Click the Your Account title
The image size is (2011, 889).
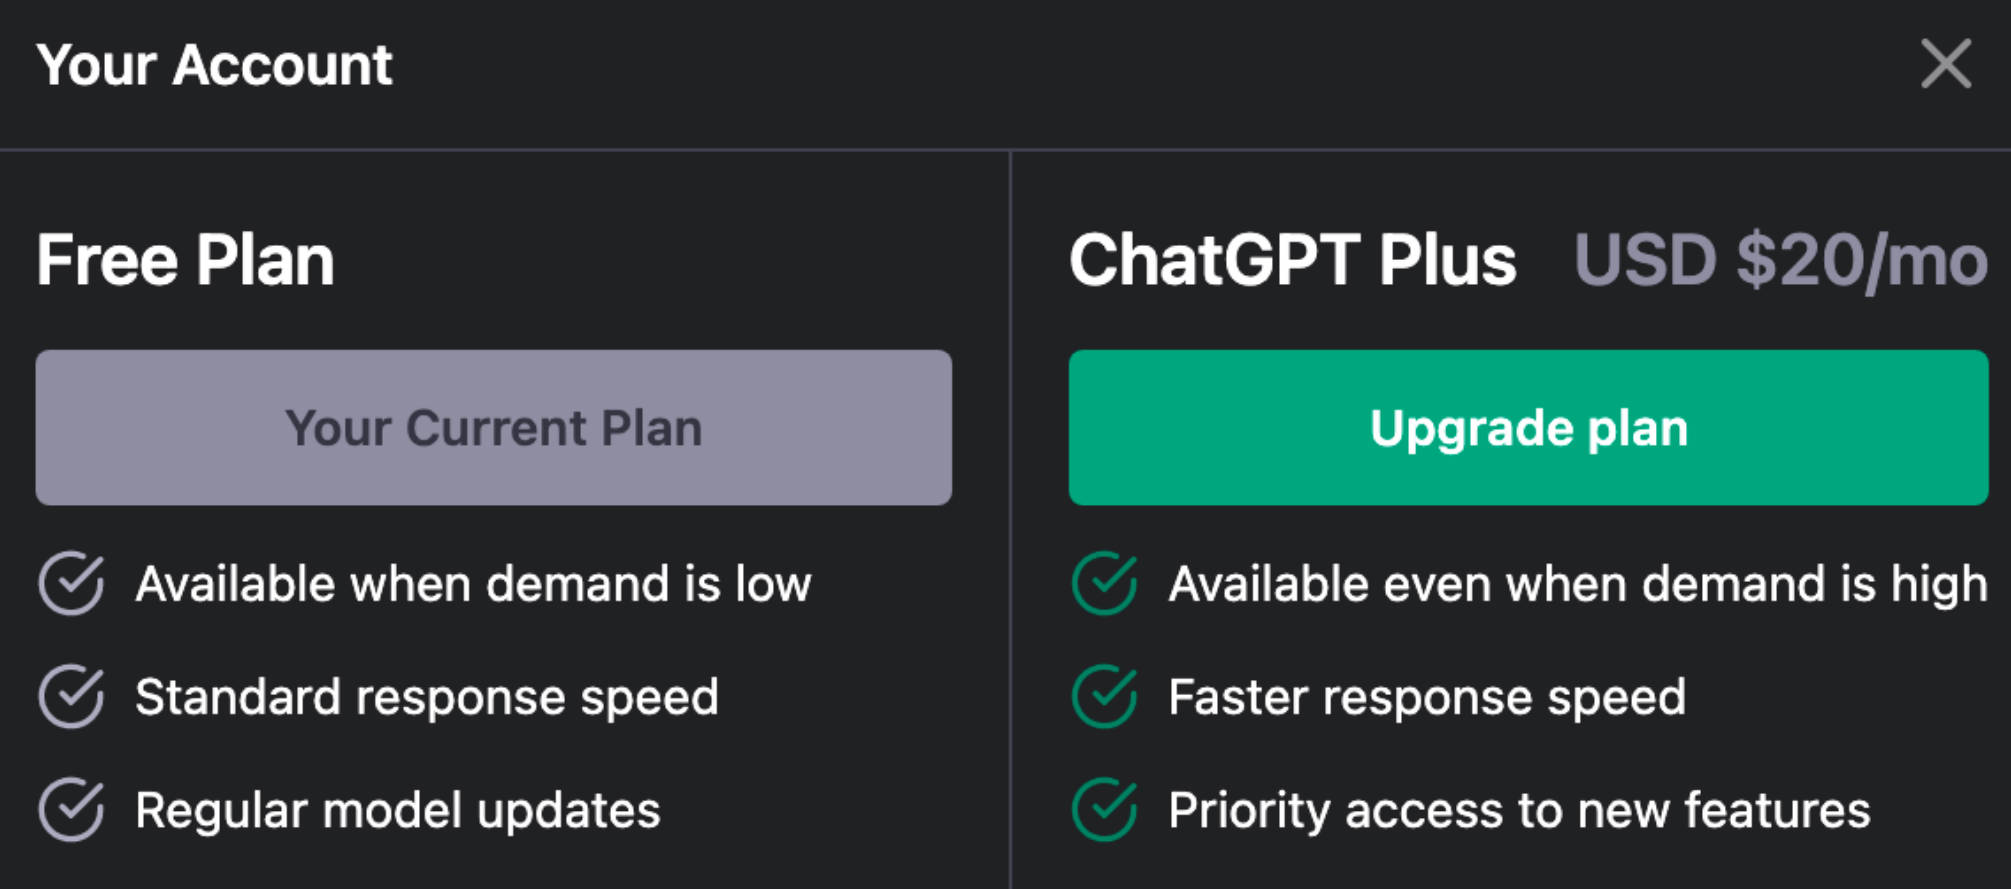(x=215, y=66)
